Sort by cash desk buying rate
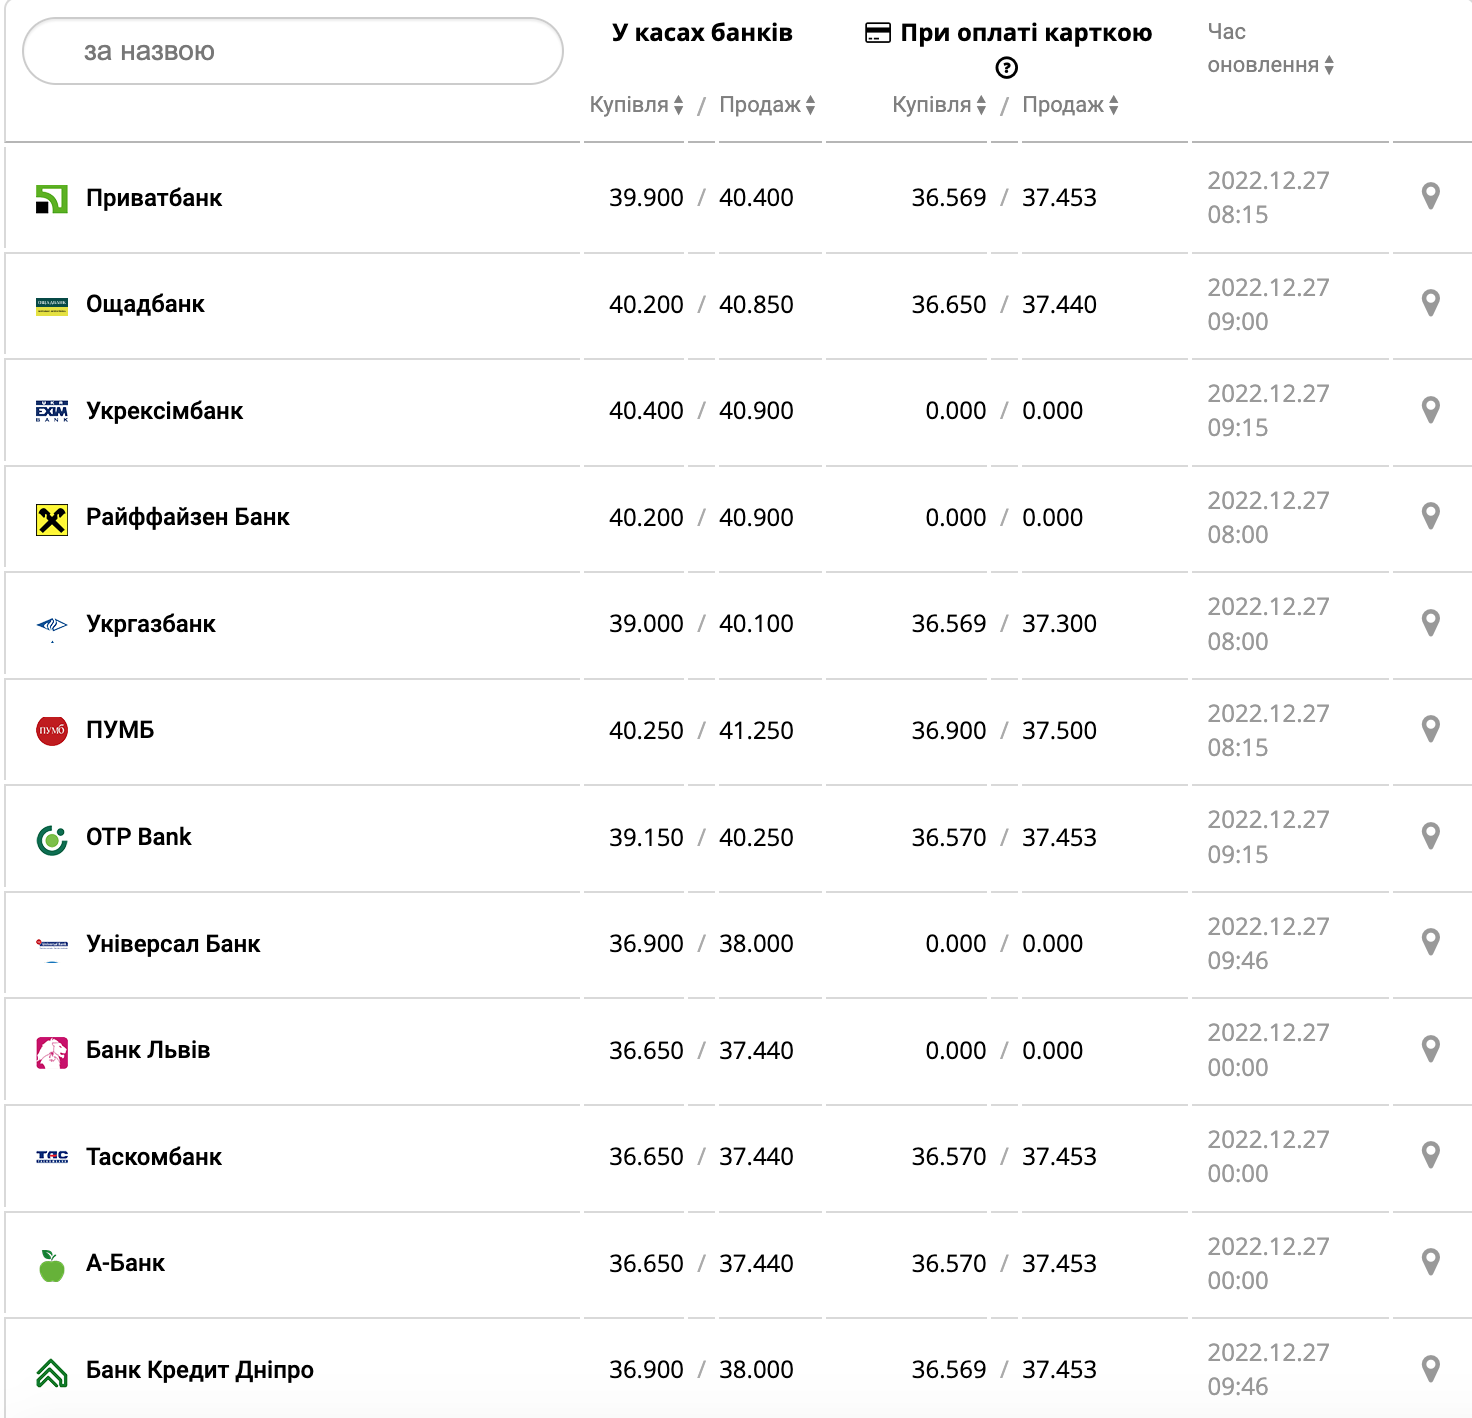 tap(637, 105)
